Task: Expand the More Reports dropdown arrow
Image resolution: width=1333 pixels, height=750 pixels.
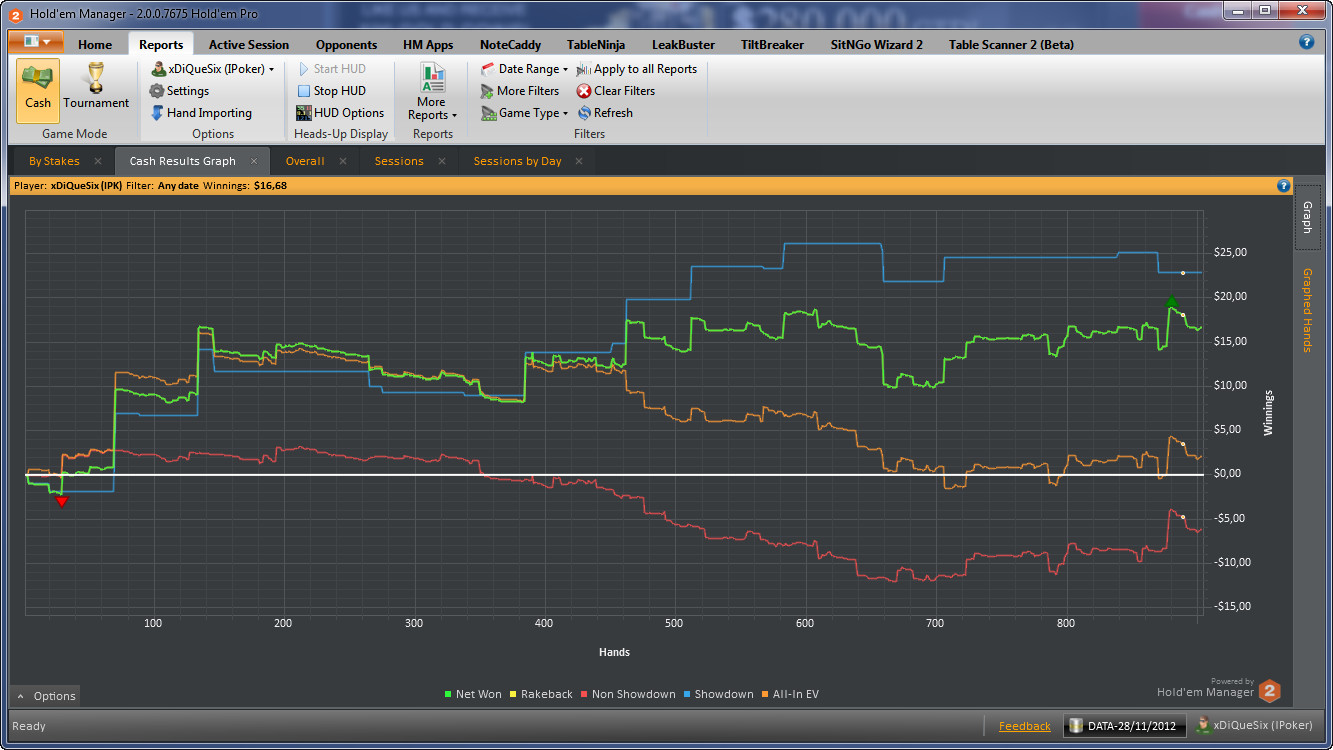Action: (x=454, y=116)
